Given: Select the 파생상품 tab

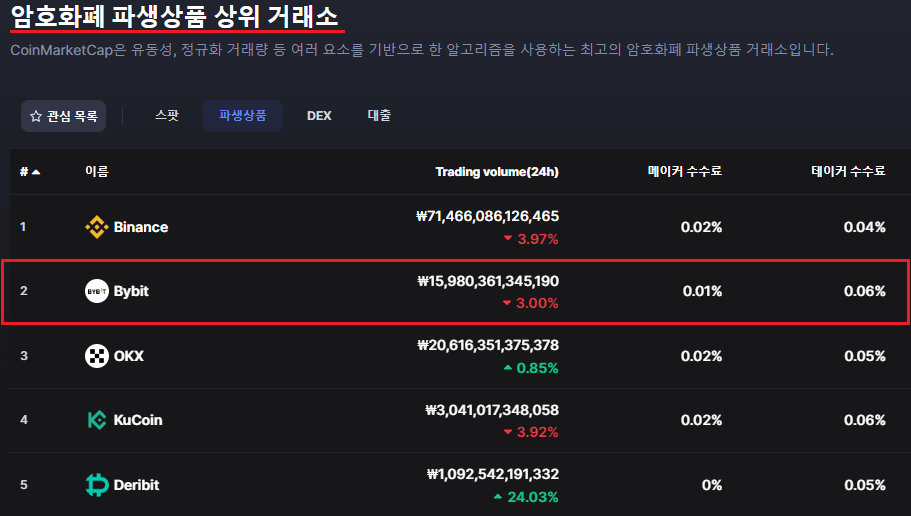Looking at the screenshot, I should click(x=242, y=116).
